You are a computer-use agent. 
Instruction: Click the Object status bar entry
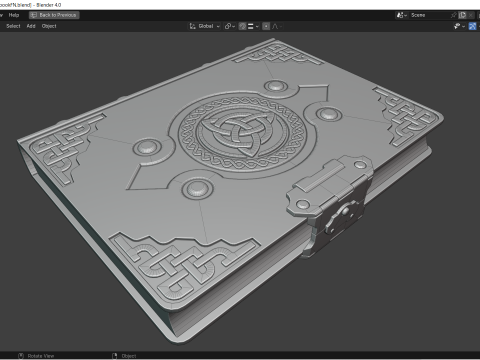[124, 356]
